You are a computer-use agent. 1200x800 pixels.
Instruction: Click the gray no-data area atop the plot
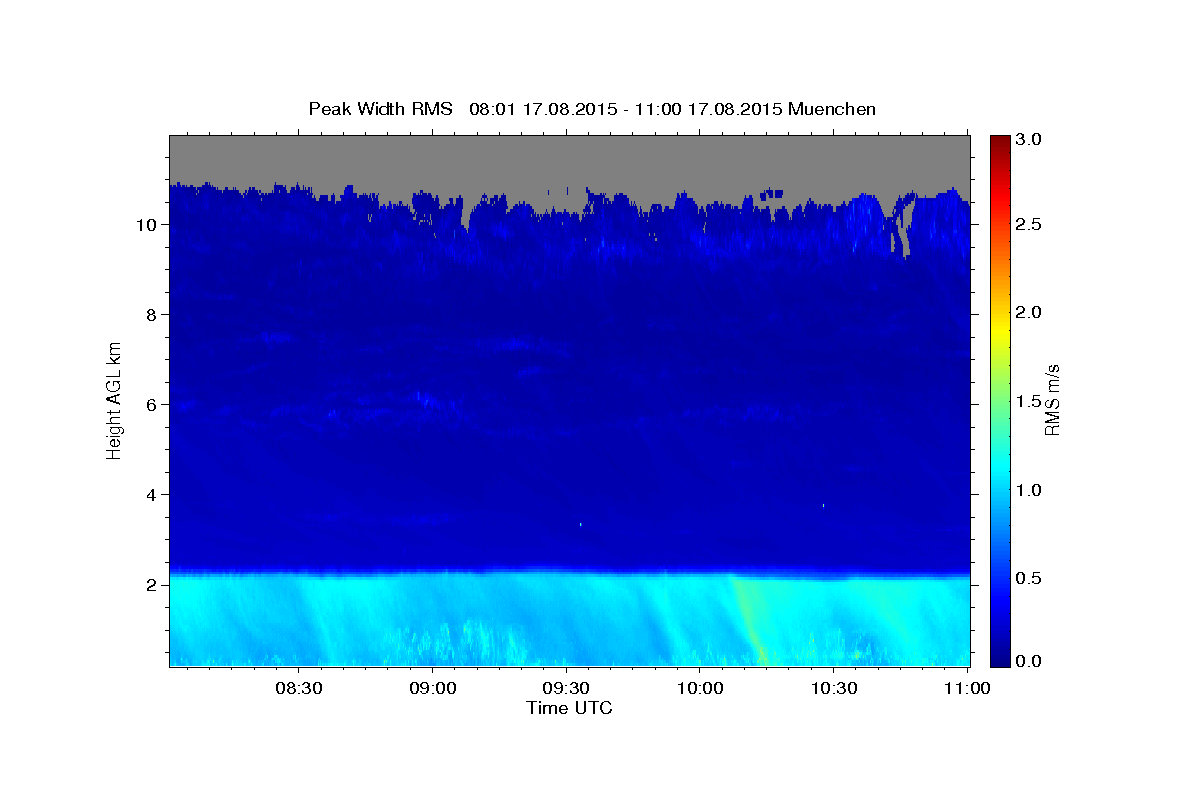(x=569, y=158)
